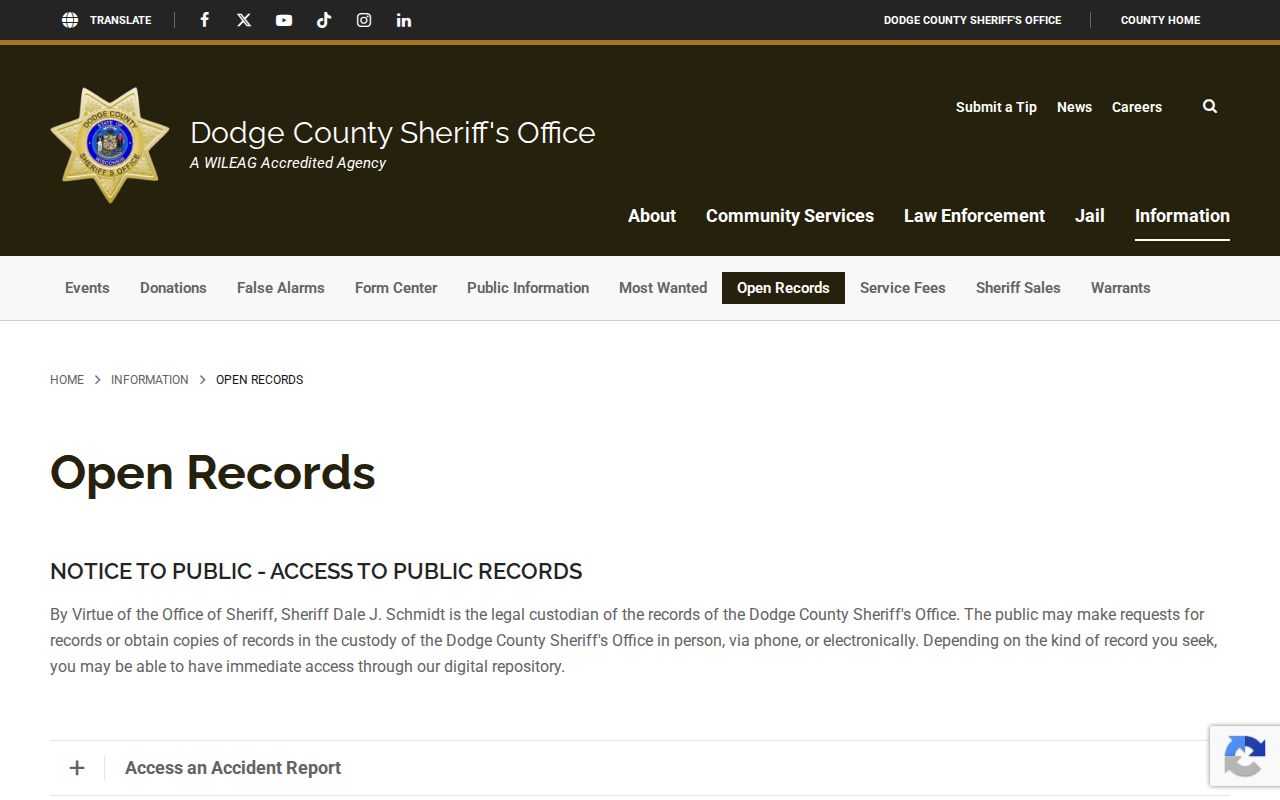Image resolution: width=1280 pixels, height=800 pixels.
Task: Open the TikTok icon
Action: tap(324, 20)
